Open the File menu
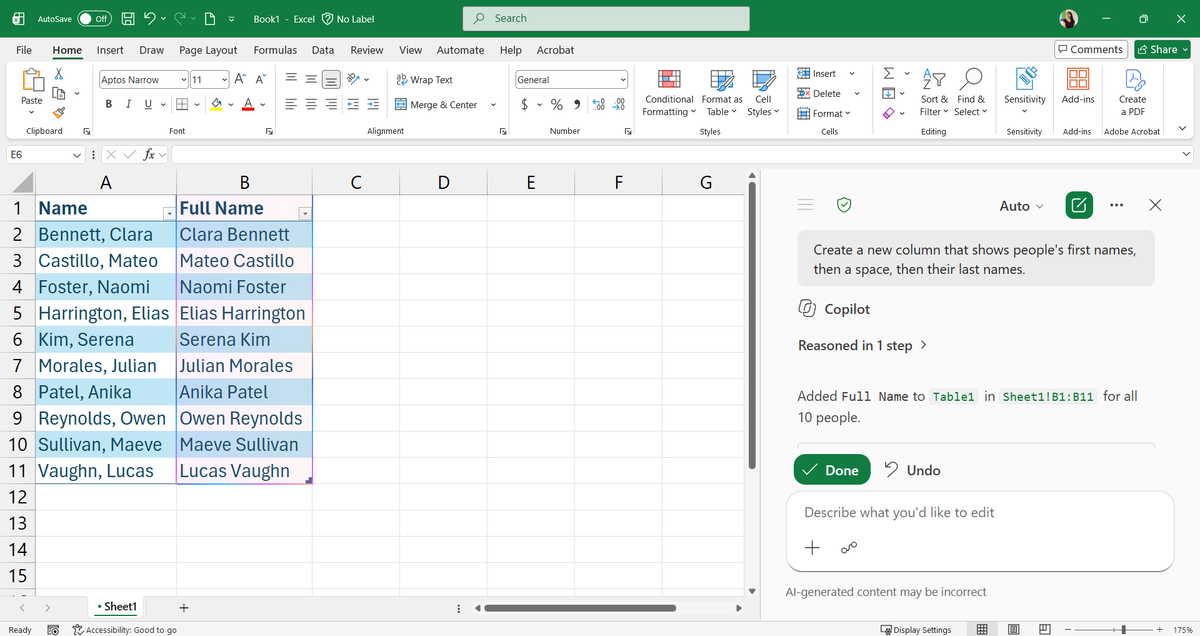This screenshot has height=636, width=1200. [x=24, y=50]
